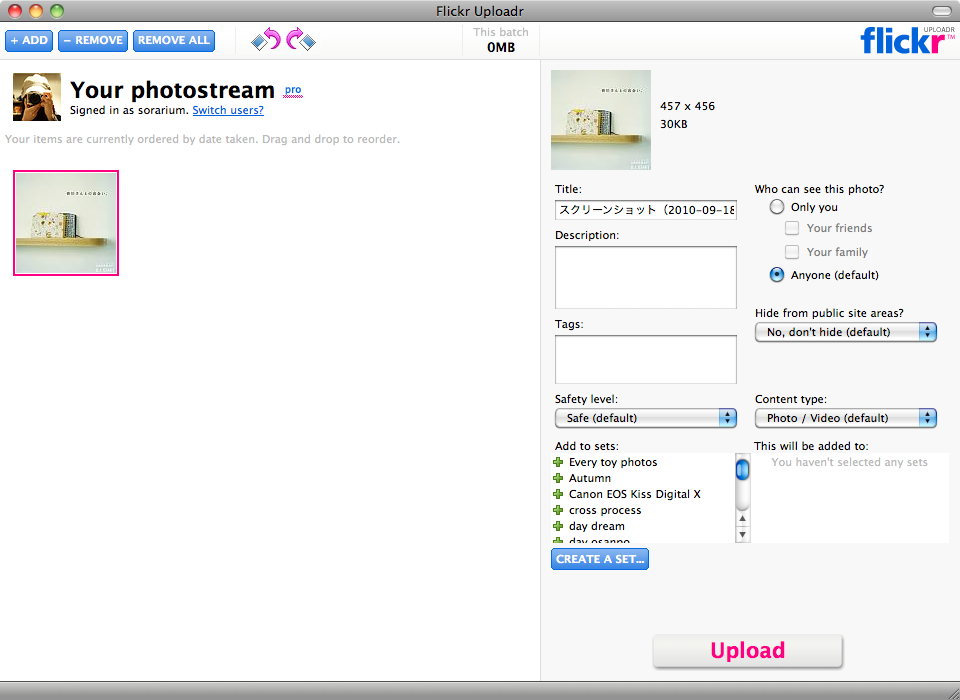Click the toolbar toggle pill in title bar

pos(942,11)
